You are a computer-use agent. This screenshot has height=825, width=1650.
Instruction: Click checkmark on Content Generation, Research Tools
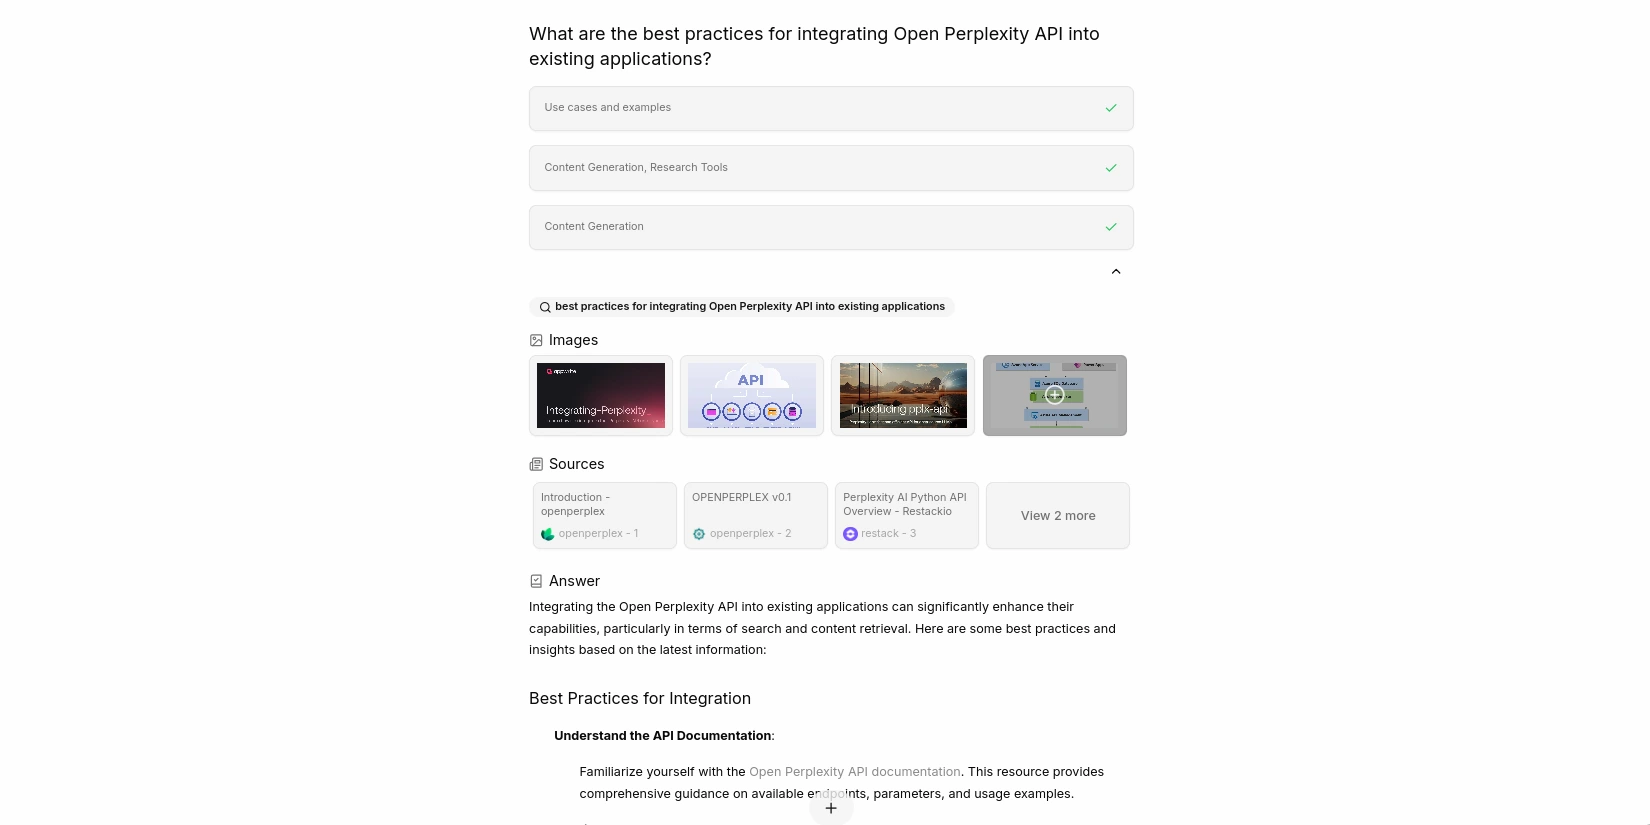1111,168
